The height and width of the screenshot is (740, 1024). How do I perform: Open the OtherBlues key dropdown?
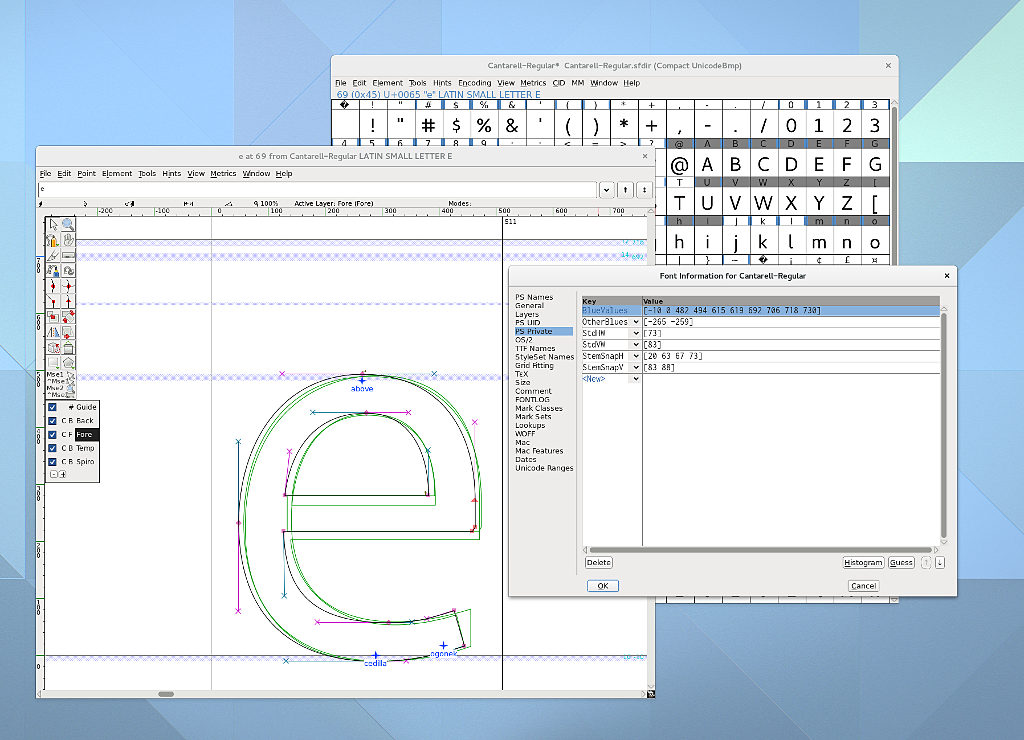tap(635, 322)
